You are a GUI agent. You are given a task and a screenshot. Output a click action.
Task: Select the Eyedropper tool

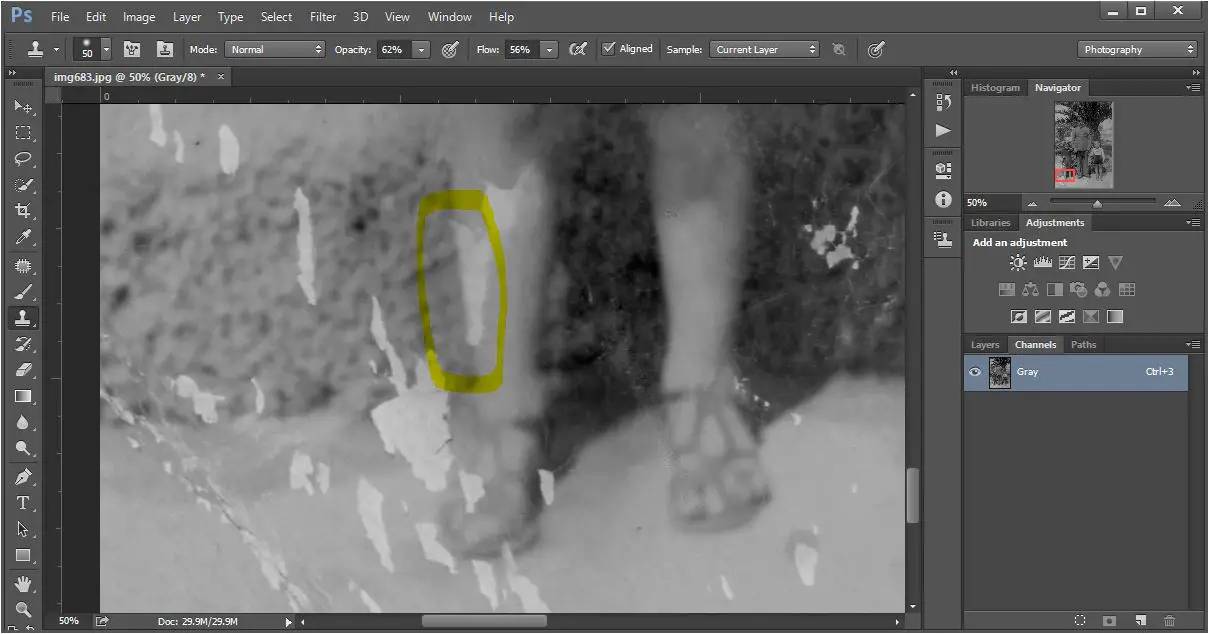pyautogui.click(x=23, y=237)
